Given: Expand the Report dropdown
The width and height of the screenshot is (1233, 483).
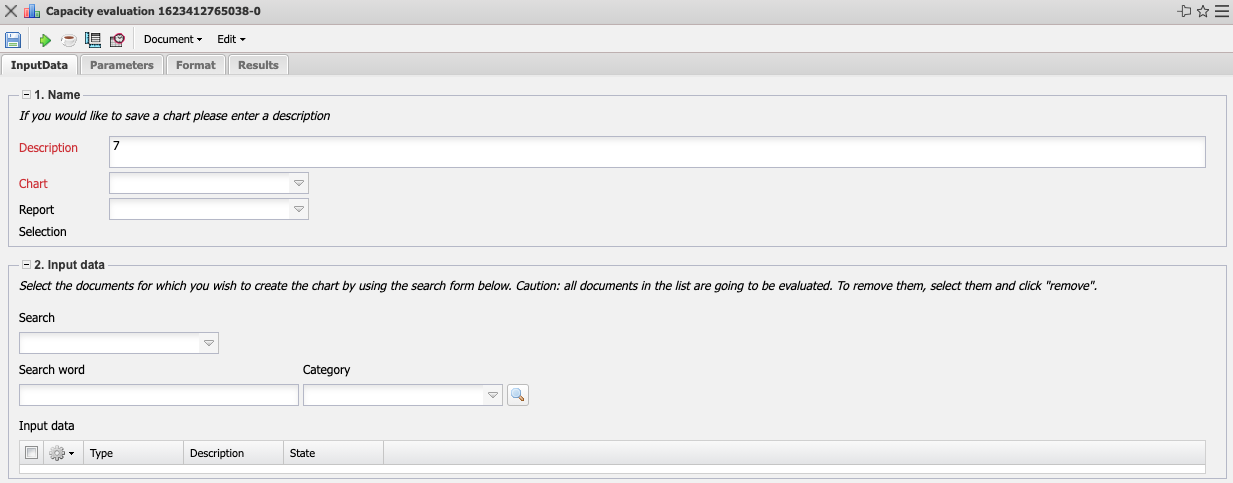Looking at the screenshot, I should tap(298, 209).
